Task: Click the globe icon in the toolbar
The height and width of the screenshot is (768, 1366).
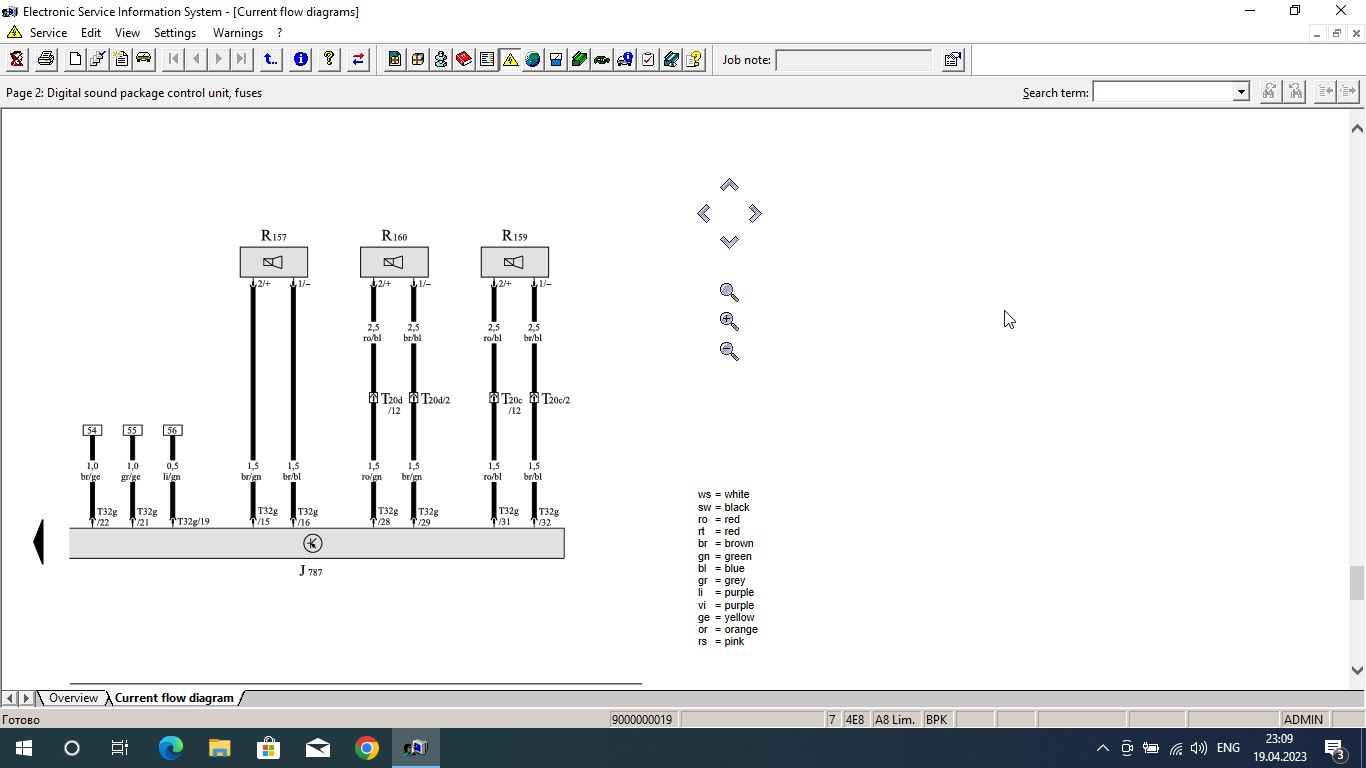Action: tap(533, 59)
